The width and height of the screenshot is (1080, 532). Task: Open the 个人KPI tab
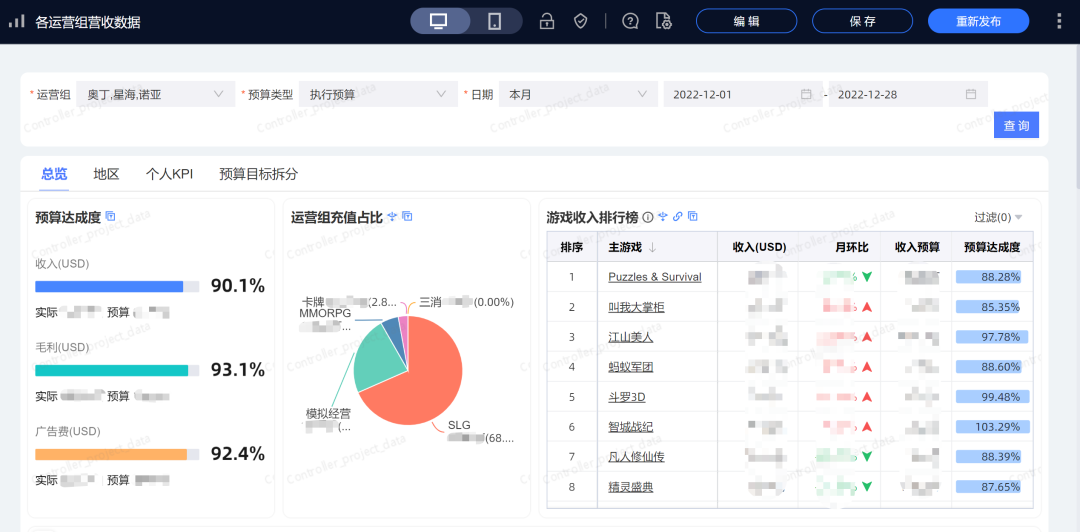click(169, 174)
